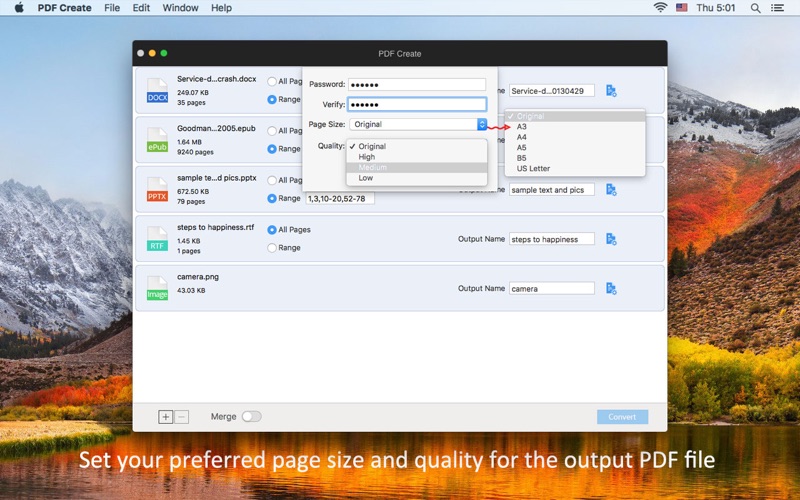This screenshot has height=500, width=800.
Task: Open the US flag input source menu
Action: pos(682,8)
